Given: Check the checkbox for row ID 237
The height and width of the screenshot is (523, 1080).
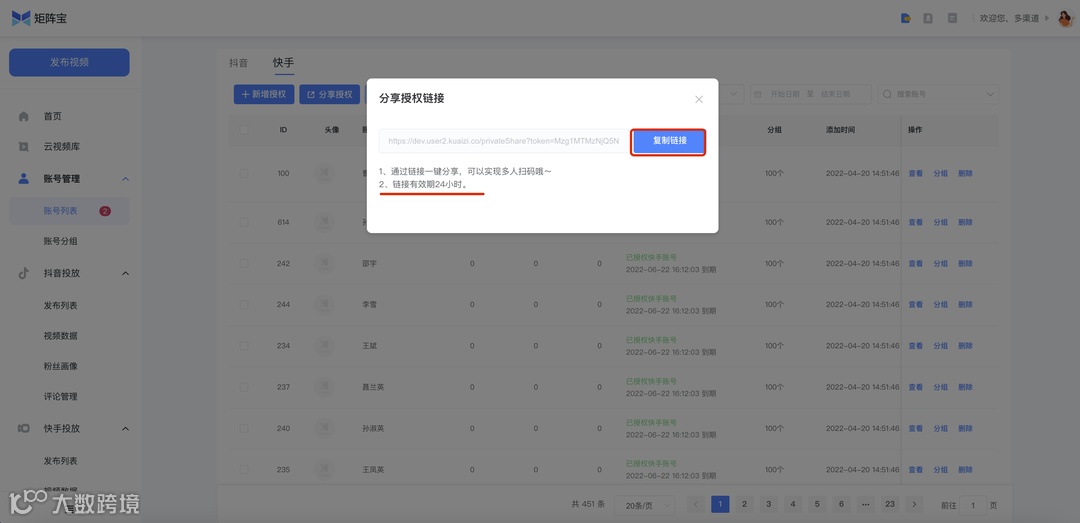Looking at the screenshot, I should 244,387.
